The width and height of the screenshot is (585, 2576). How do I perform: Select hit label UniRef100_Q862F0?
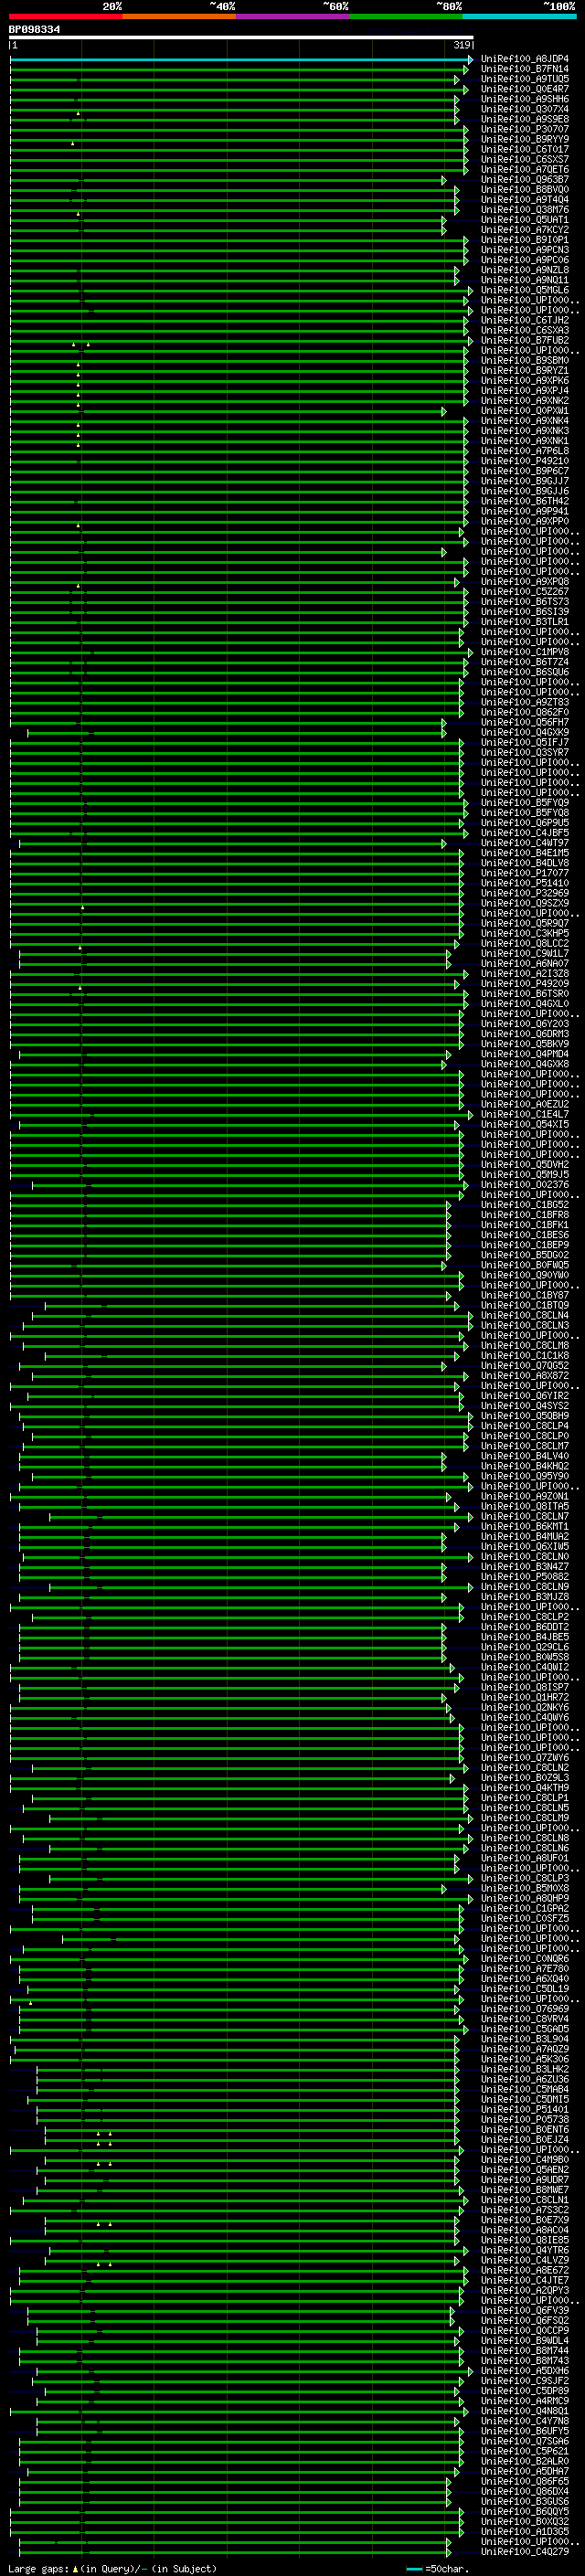pos(525,713)
